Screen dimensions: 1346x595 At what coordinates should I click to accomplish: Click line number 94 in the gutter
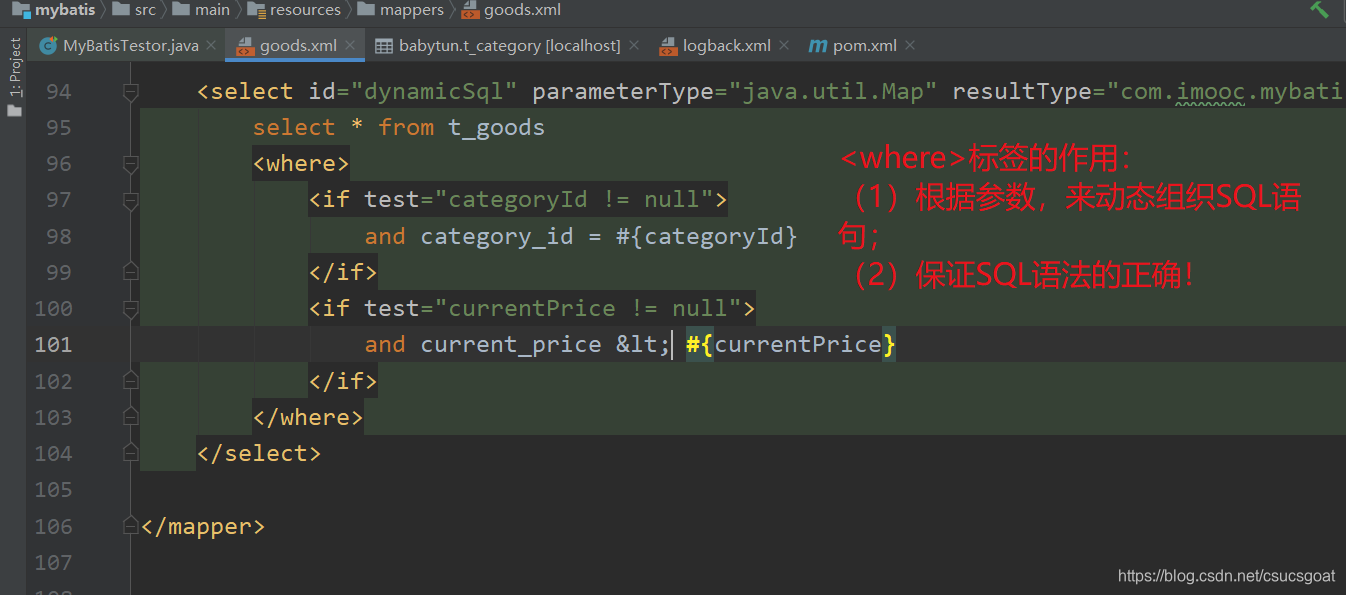[x=59, y=92]
